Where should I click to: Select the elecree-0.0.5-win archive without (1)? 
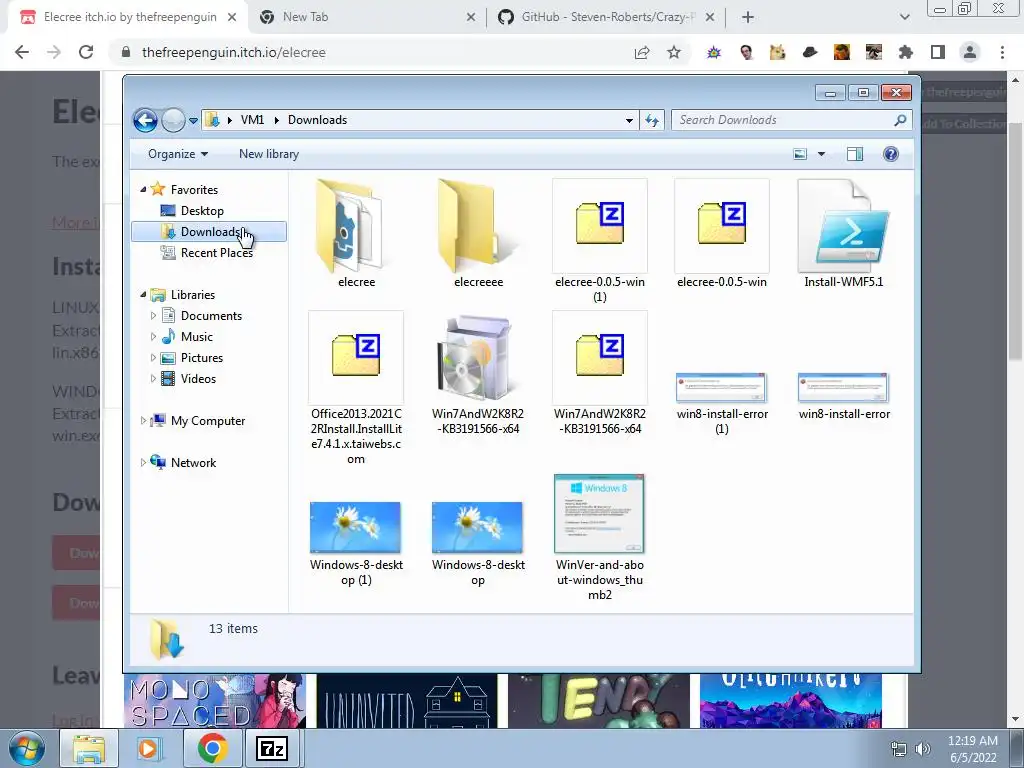[722, 233]
